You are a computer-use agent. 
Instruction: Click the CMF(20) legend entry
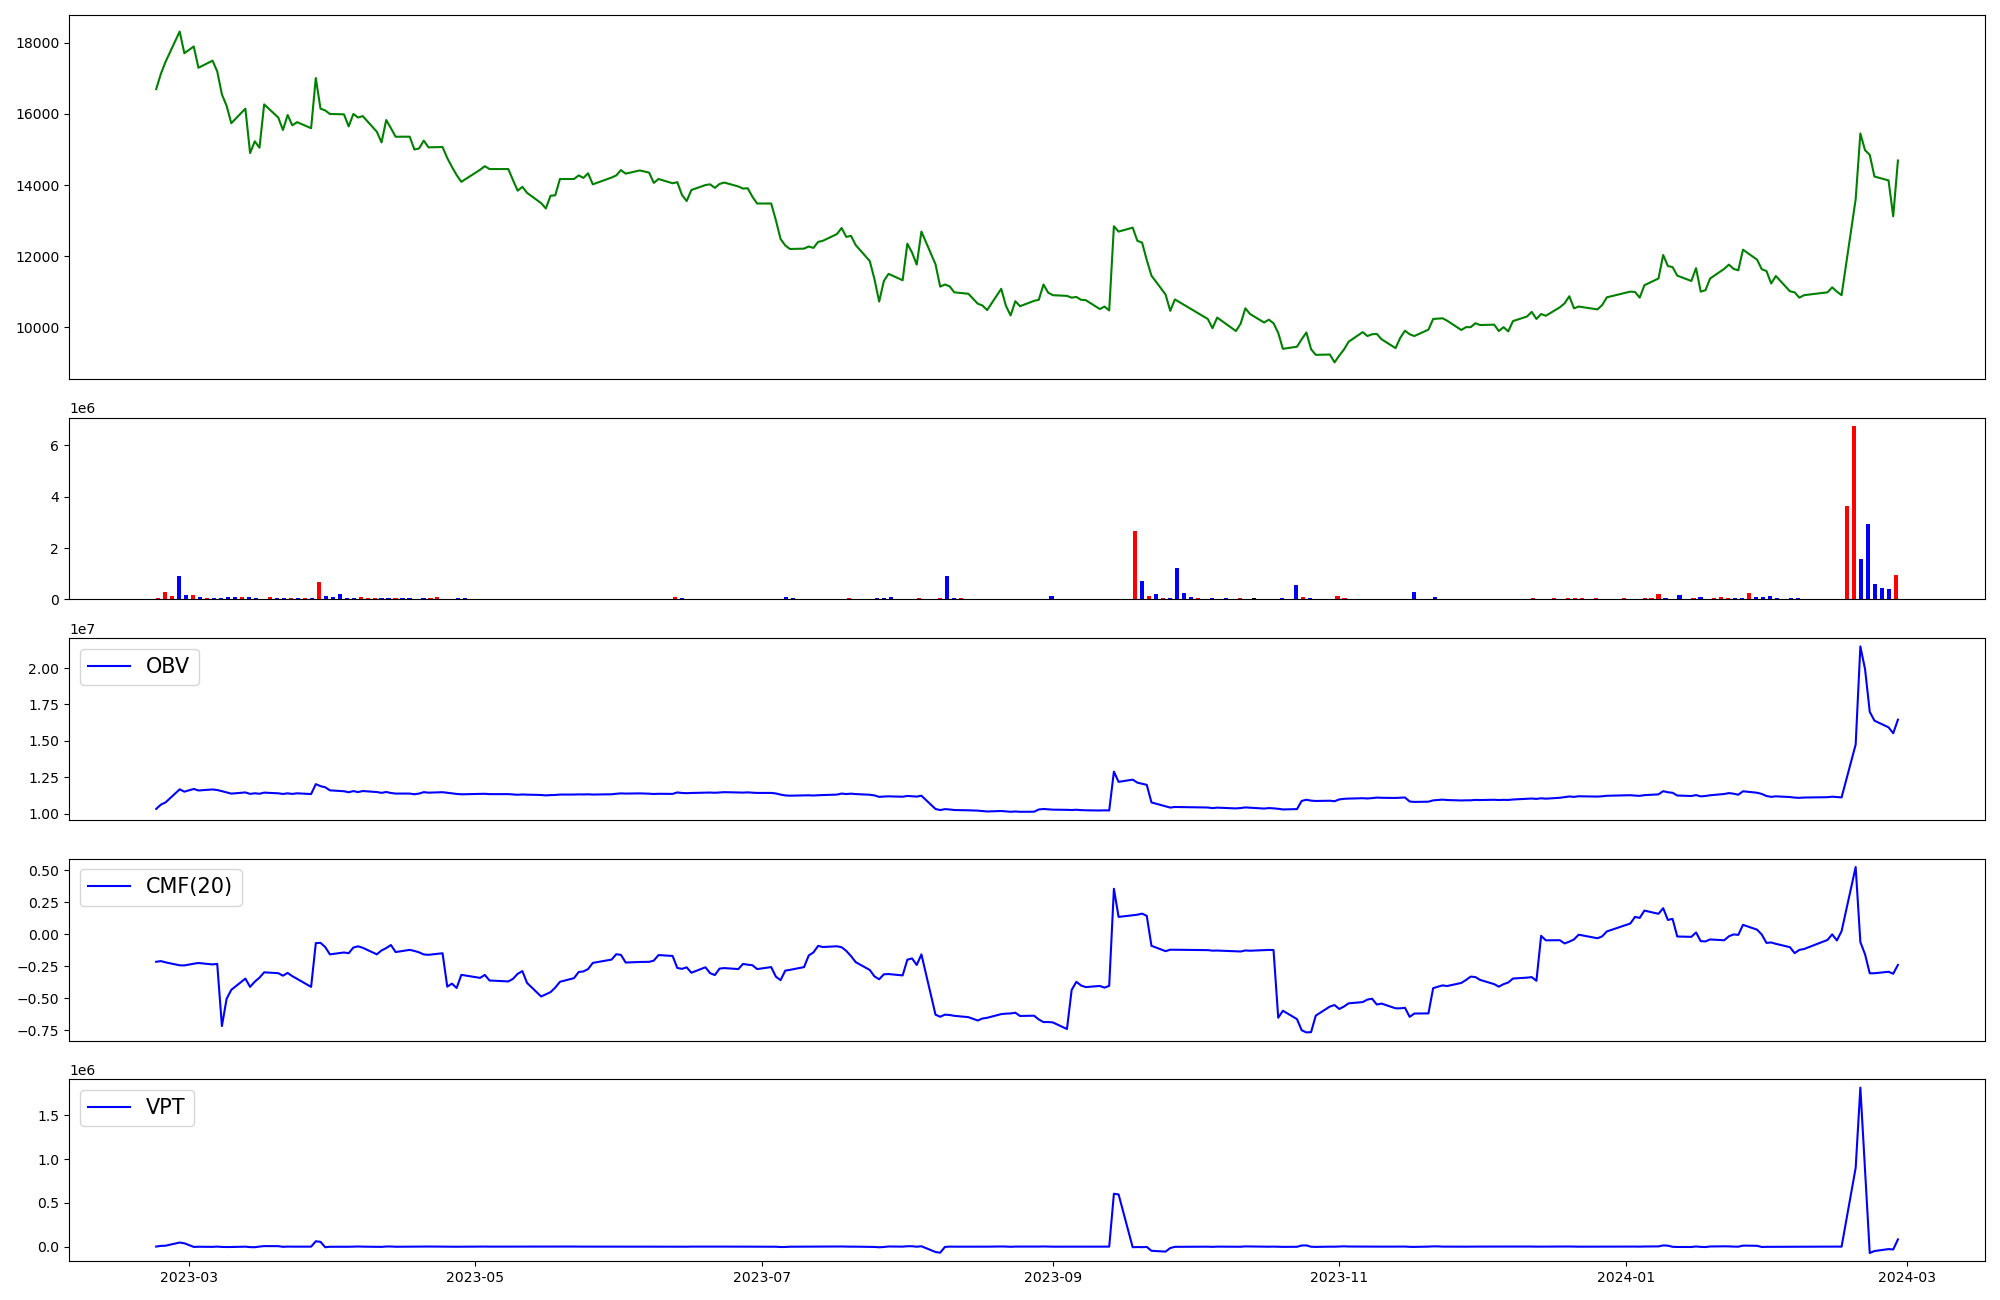(188, 887)
